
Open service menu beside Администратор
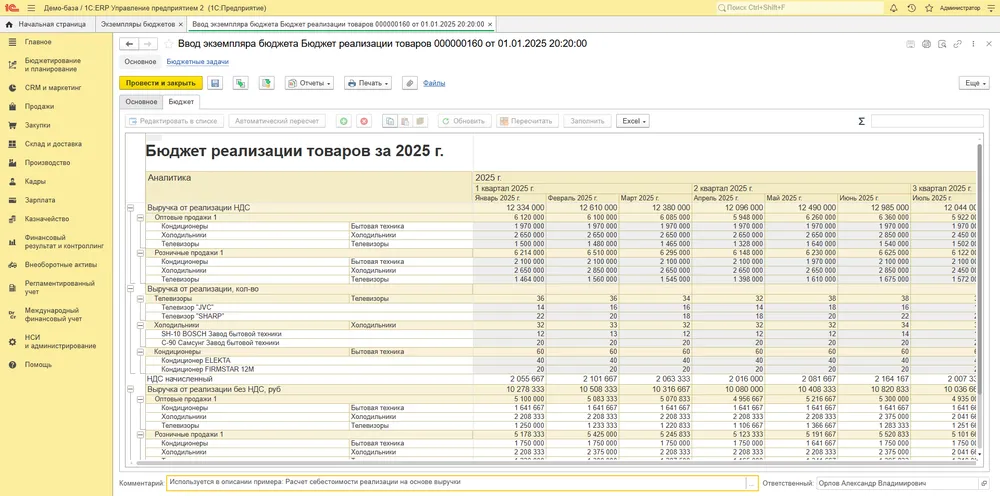point(991,8)
